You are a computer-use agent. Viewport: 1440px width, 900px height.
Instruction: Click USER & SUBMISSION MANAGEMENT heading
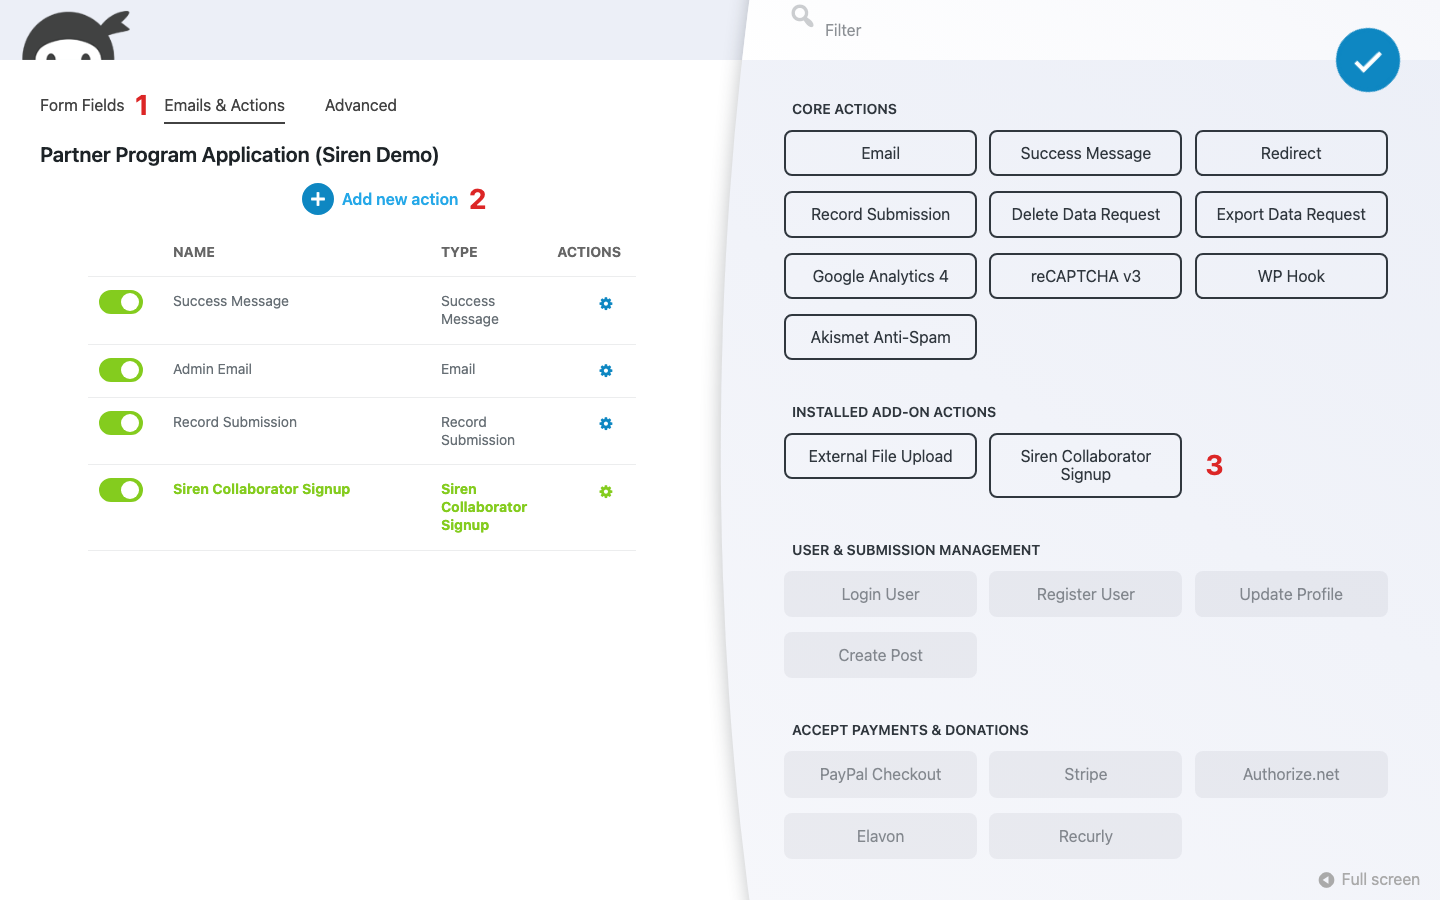coord(916,550)
